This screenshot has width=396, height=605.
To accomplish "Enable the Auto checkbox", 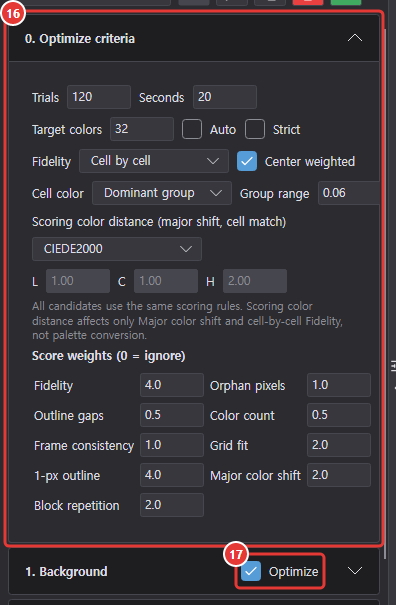I will (x=192, y=129).
